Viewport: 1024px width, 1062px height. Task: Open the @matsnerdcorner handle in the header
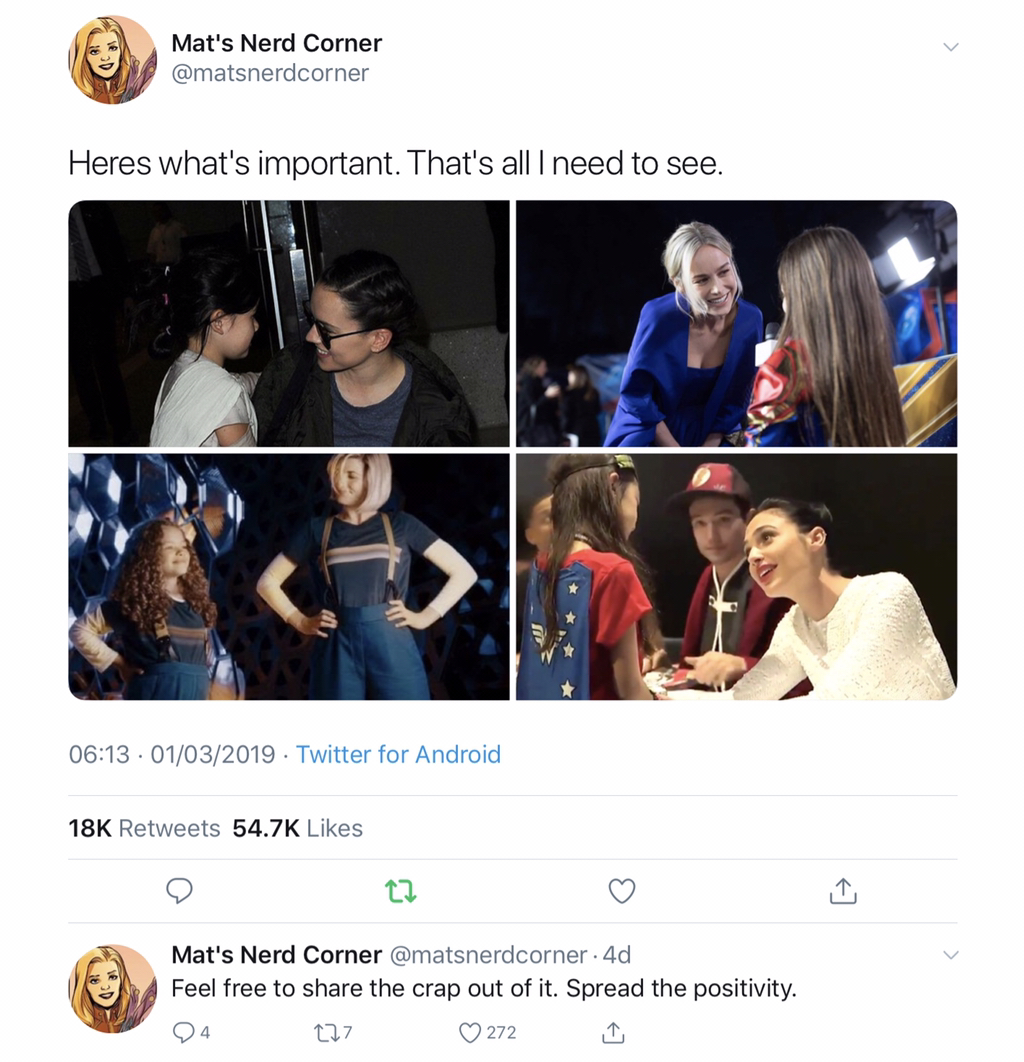(270, 72)
